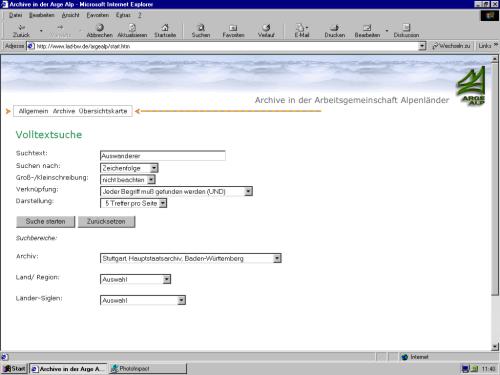Open the Suchen search toolbar icon
The width and height of the screenshot is (500, 375).
tap(201, 31)
